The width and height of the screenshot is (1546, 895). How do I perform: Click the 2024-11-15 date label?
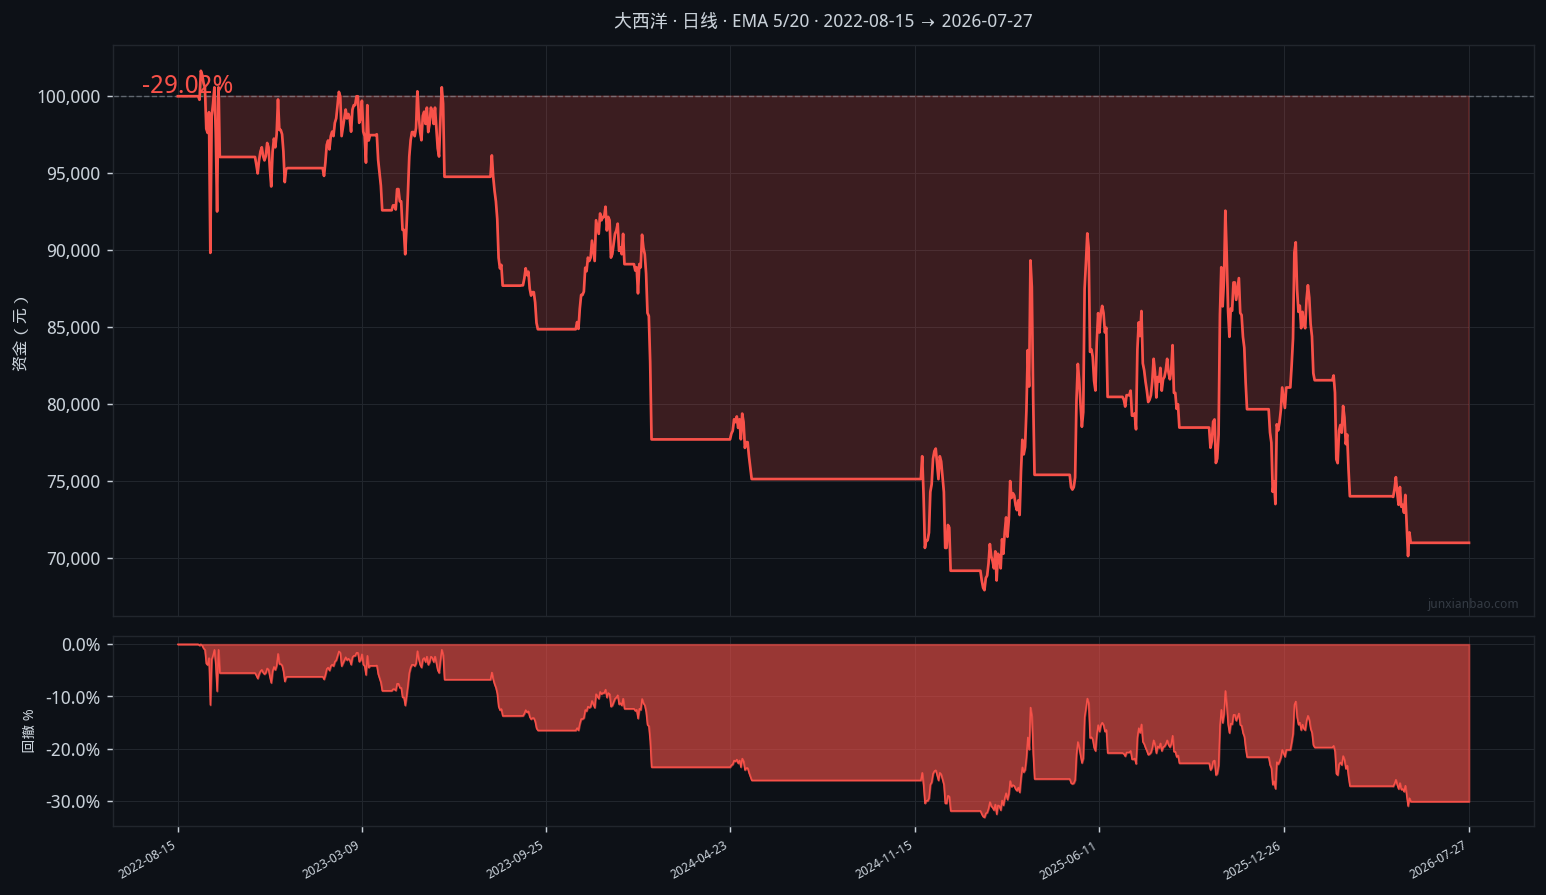coord(884,860)
